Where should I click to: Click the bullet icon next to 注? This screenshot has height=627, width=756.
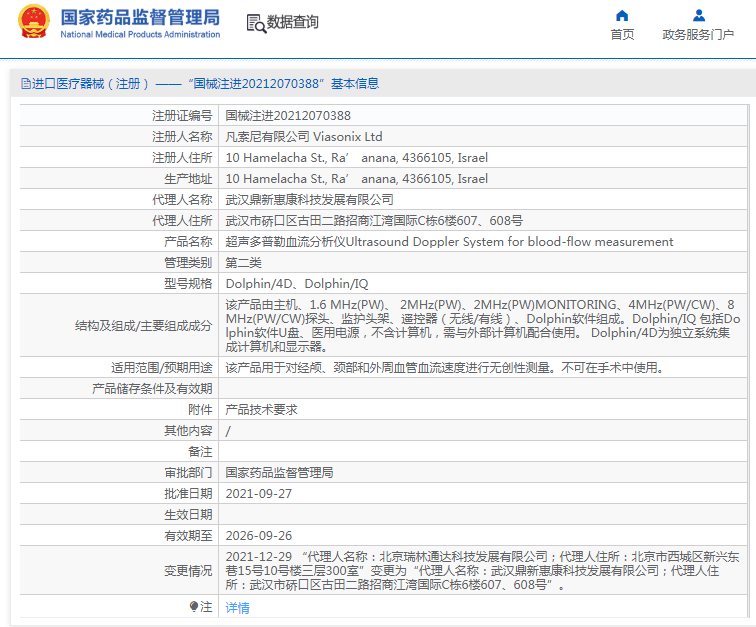tap(194, 606)
